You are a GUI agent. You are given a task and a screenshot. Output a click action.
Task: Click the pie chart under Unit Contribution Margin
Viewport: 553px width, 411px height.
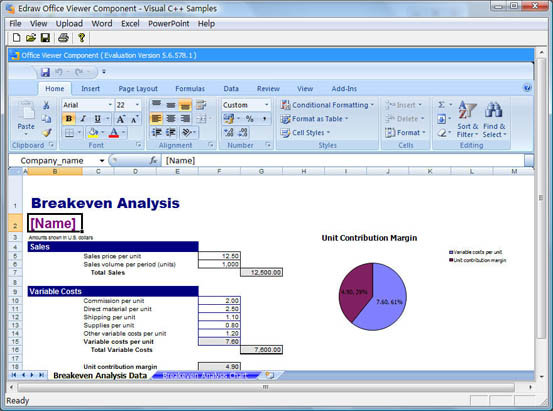(372, 297)
